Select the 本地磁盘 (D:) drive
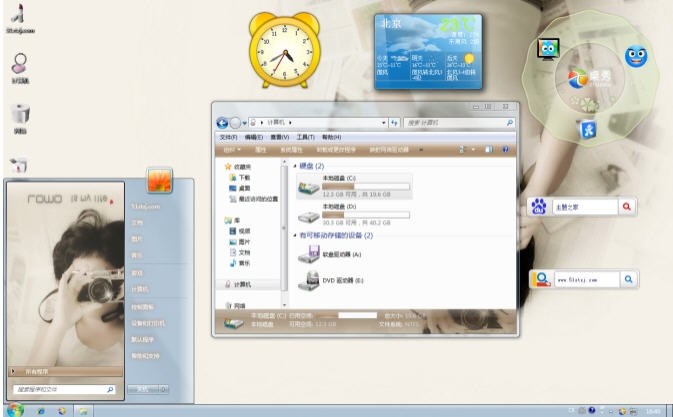673x417 pixels. click(354, 215)
